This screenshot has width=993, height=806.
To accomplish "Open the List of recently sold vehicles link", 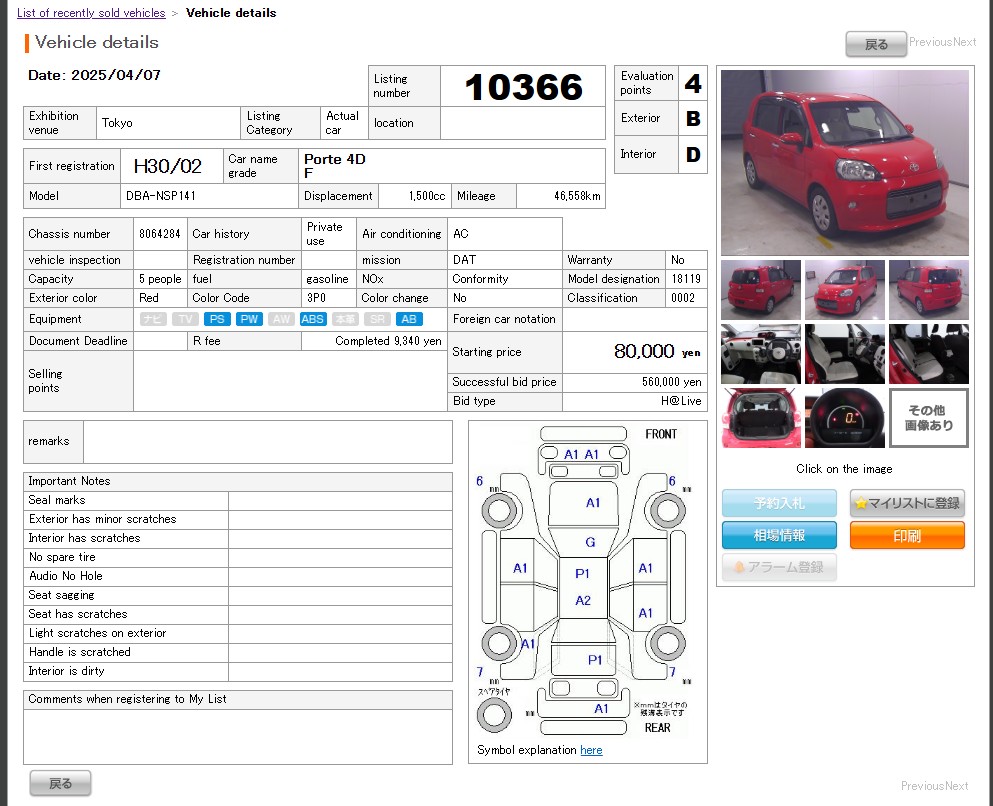I will [91, 13].
